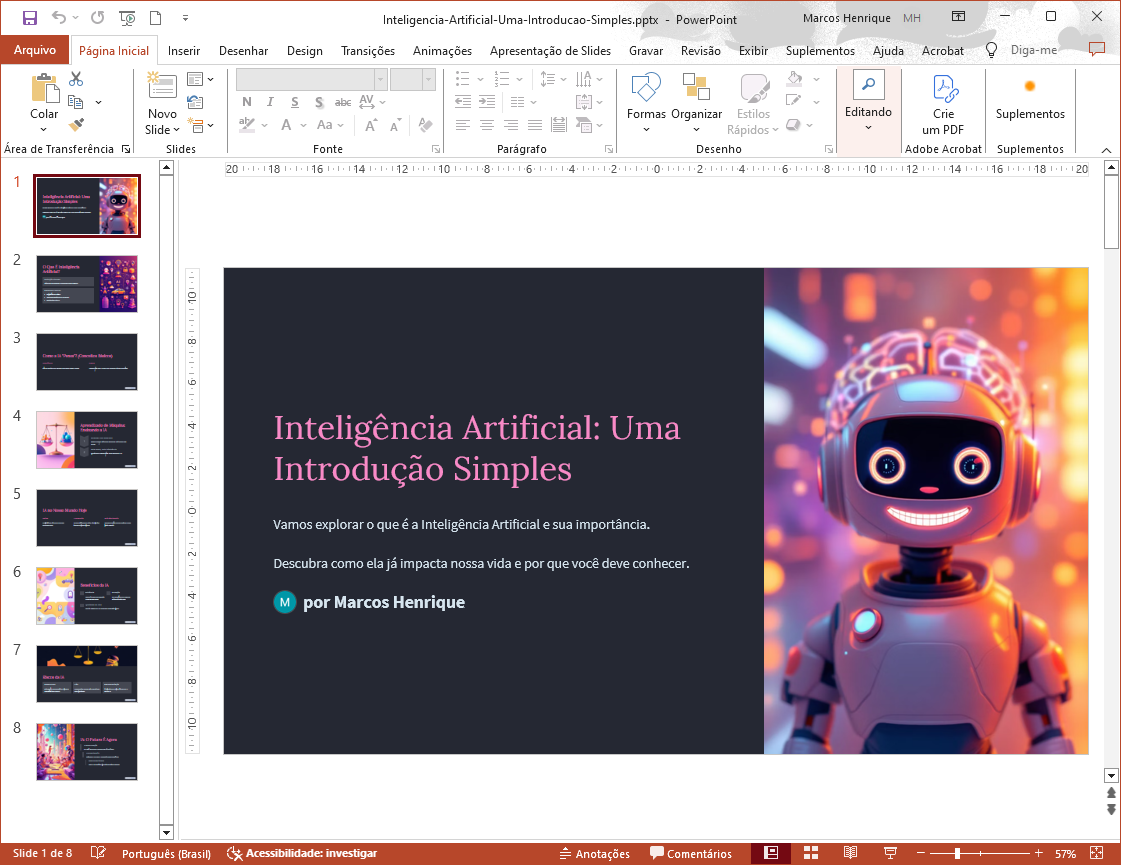Switch to Reading view in status bar
The width and height of the screenshot is (1121, 865).
850,853
